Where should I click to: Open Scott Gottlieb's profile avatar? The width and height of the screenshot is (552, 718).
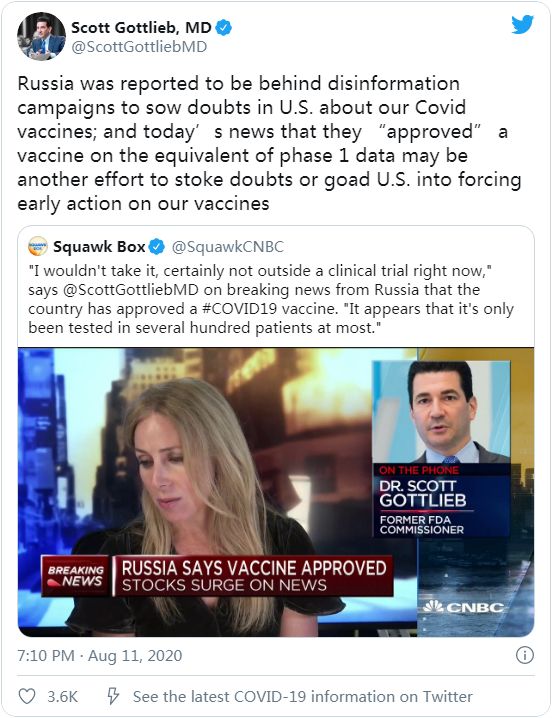tap(41, 36)
